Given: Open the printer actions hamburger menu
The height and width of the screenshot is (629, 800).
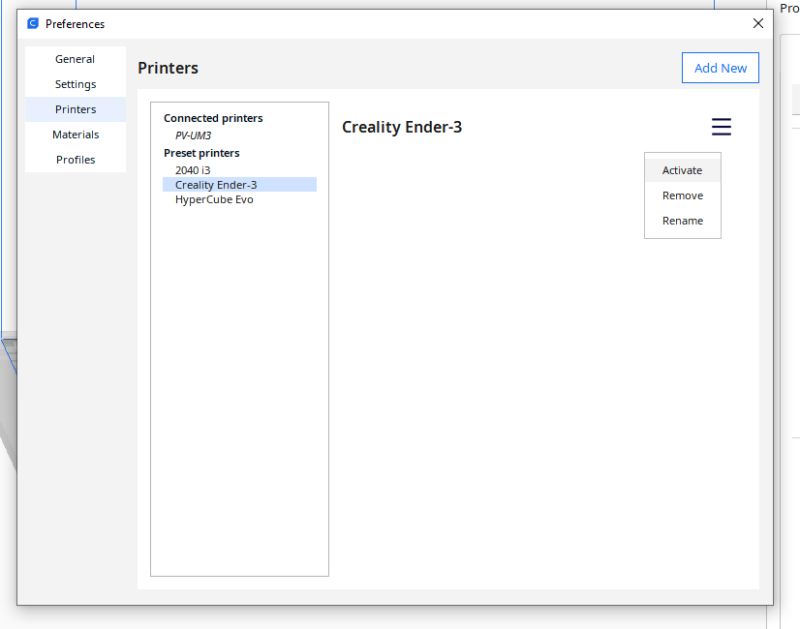Looking at the screenshot, I should (x=721, y=127).
